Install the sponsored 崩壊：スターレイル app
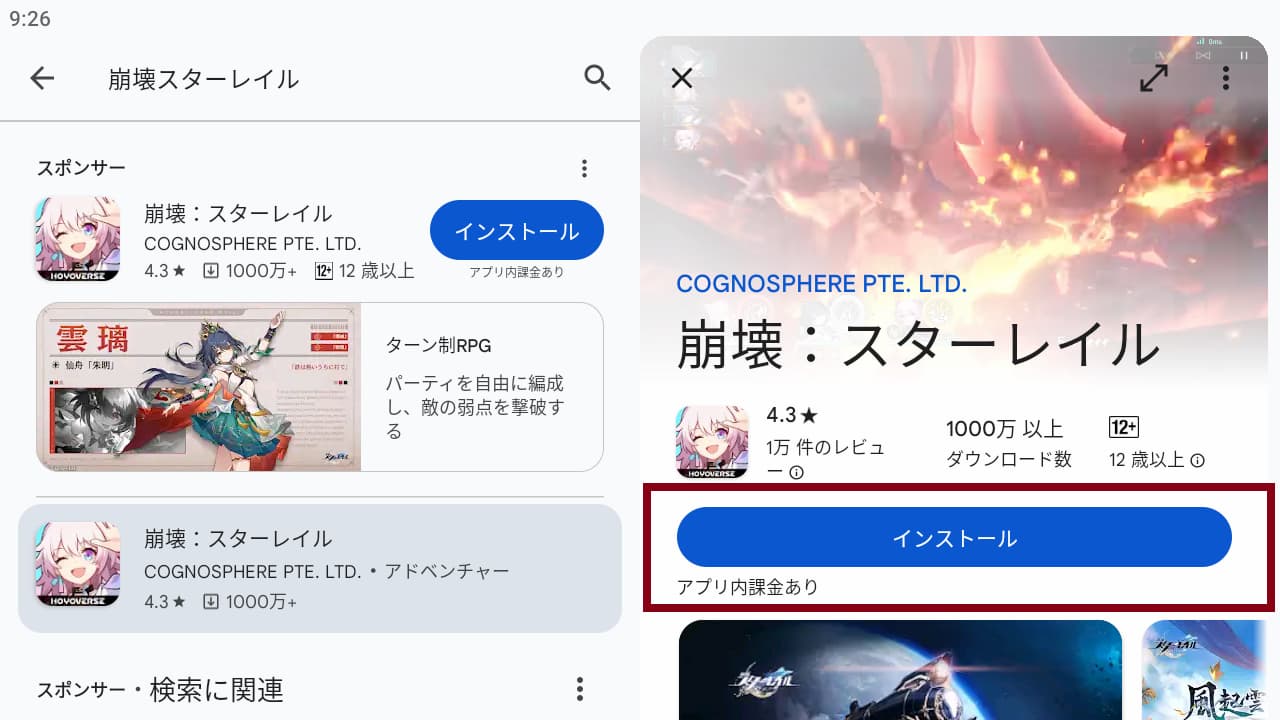This screenshot has width=1280, height=720. point(517,231)
